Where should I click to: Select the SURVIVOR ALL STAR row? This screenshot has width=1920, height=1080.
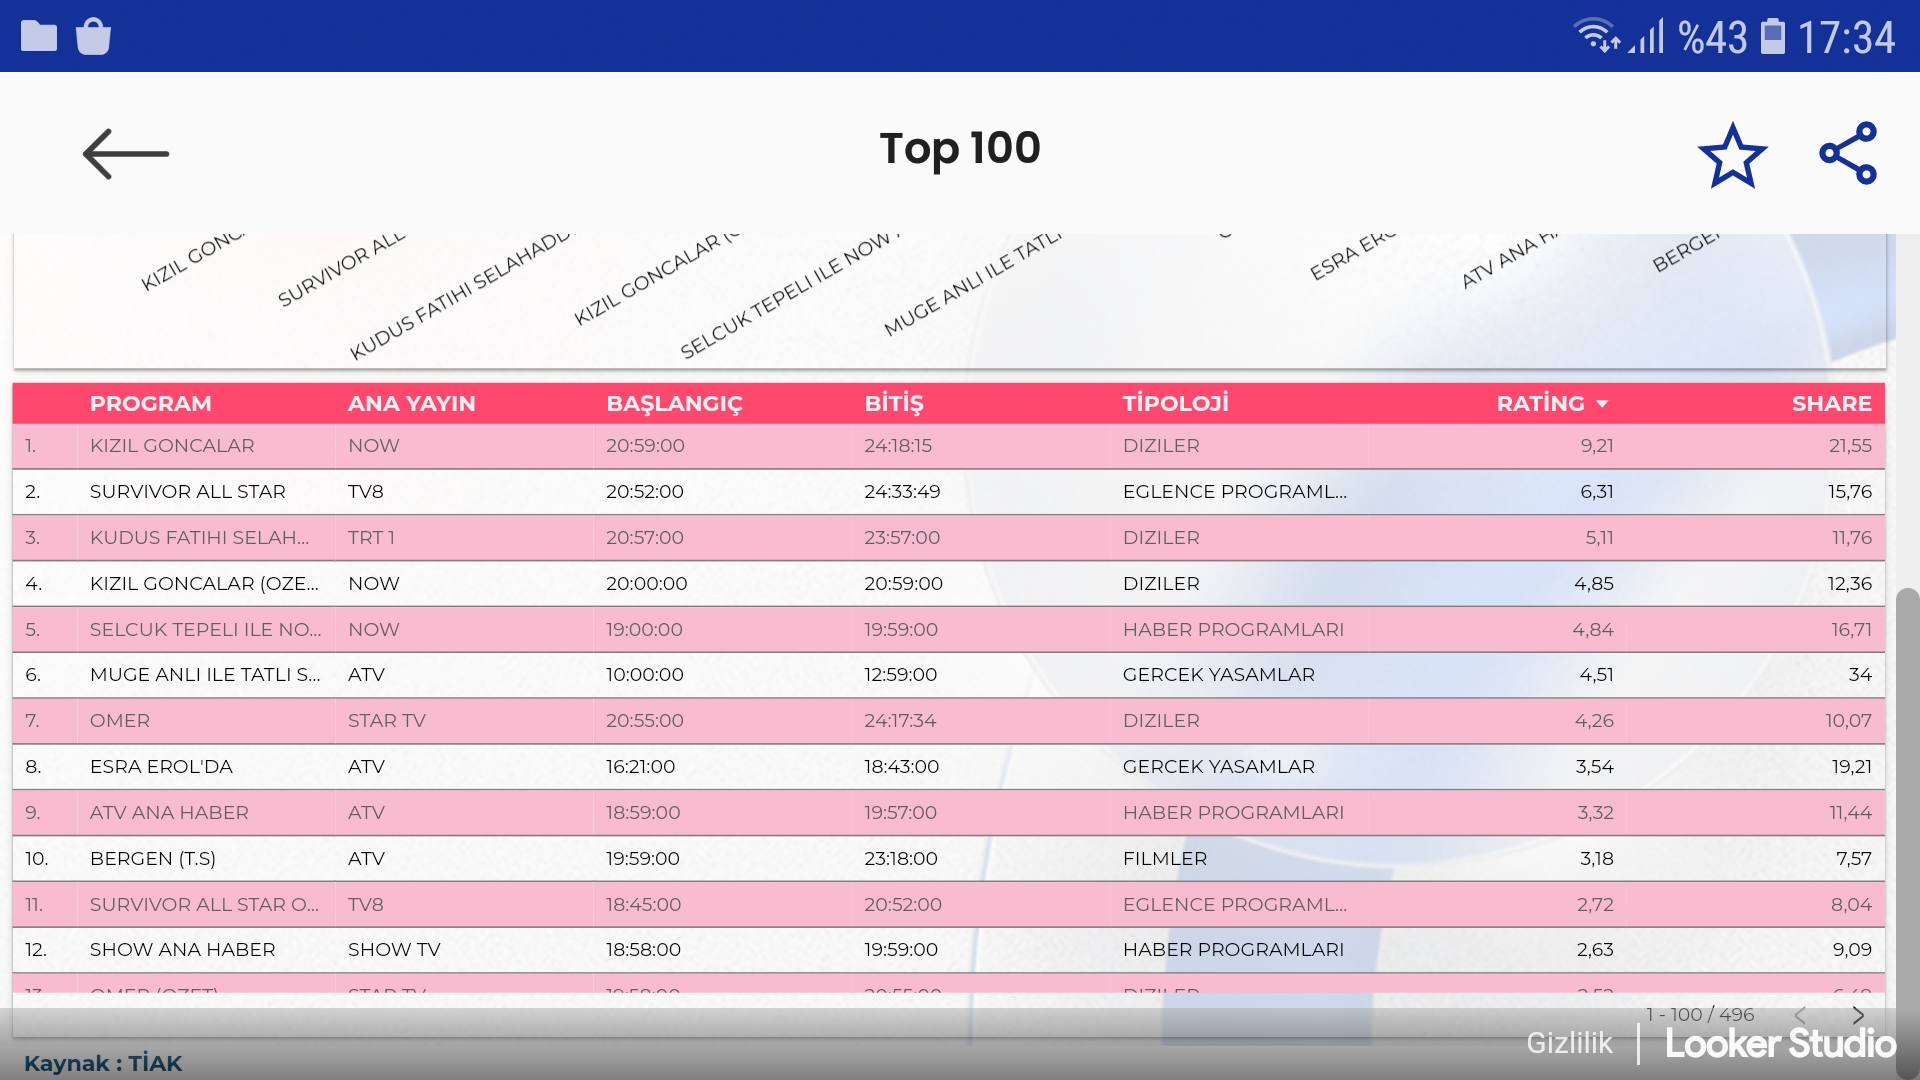(x=188, y=492)
